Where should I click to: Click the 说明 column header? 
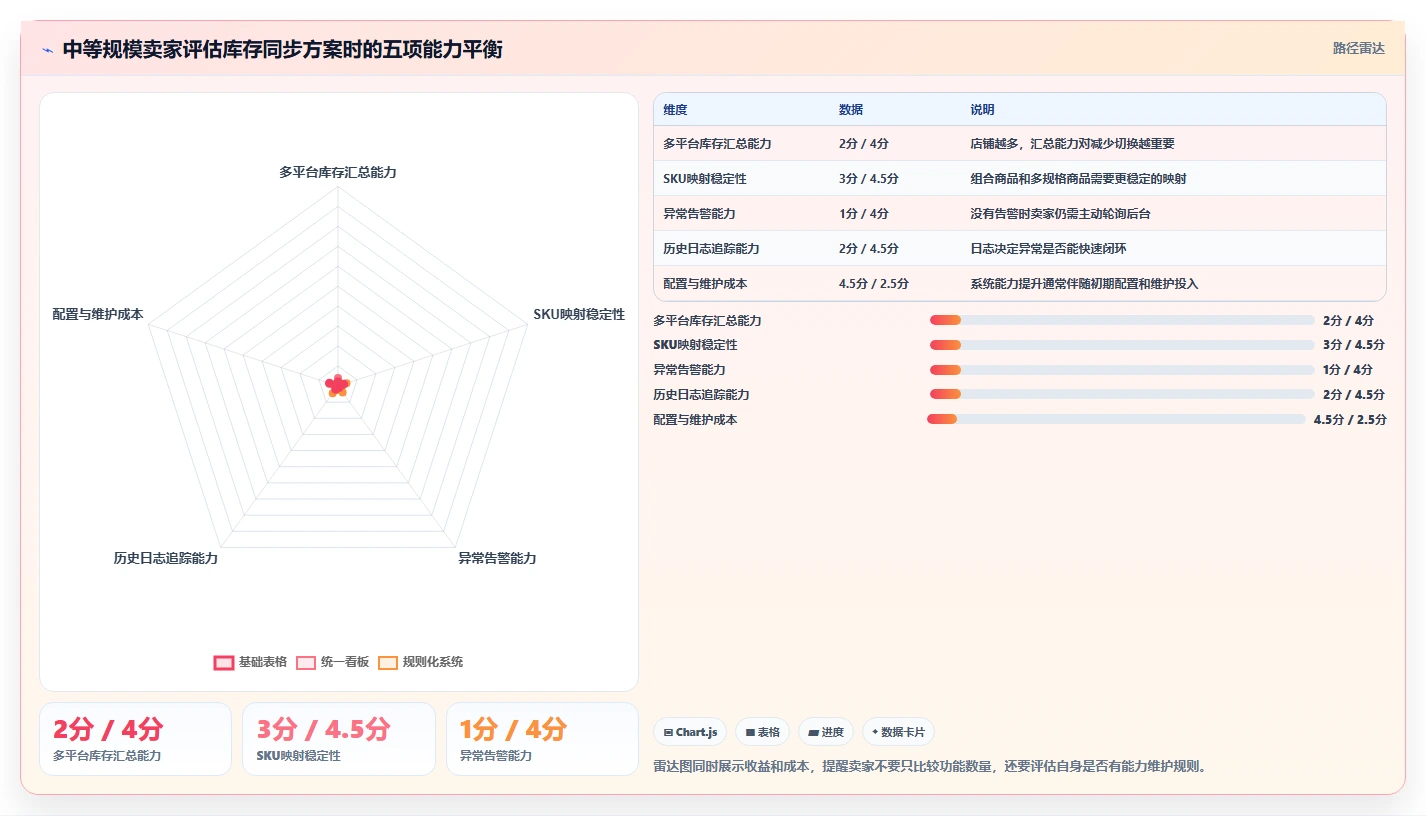click(982, 110)
